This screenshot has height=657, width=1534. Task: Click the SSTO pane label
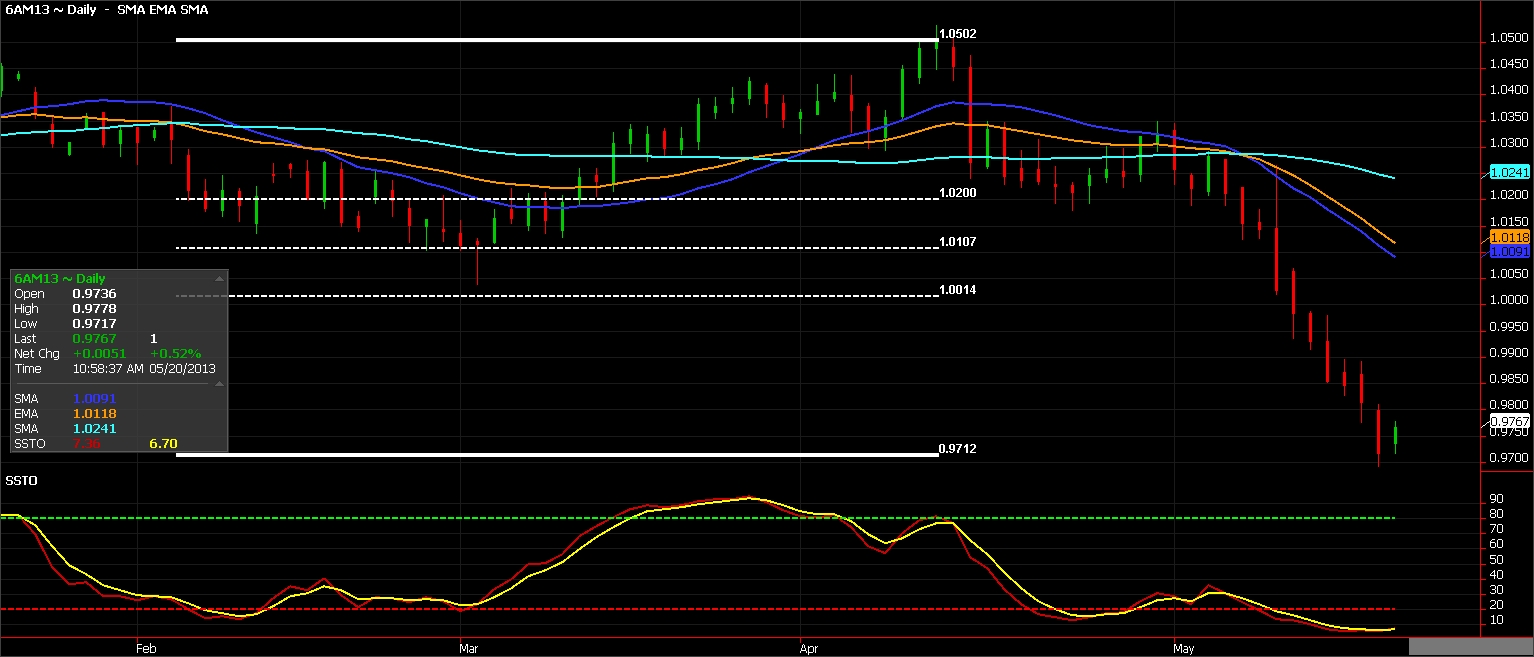pyautogui.click(x=21, y=481)
